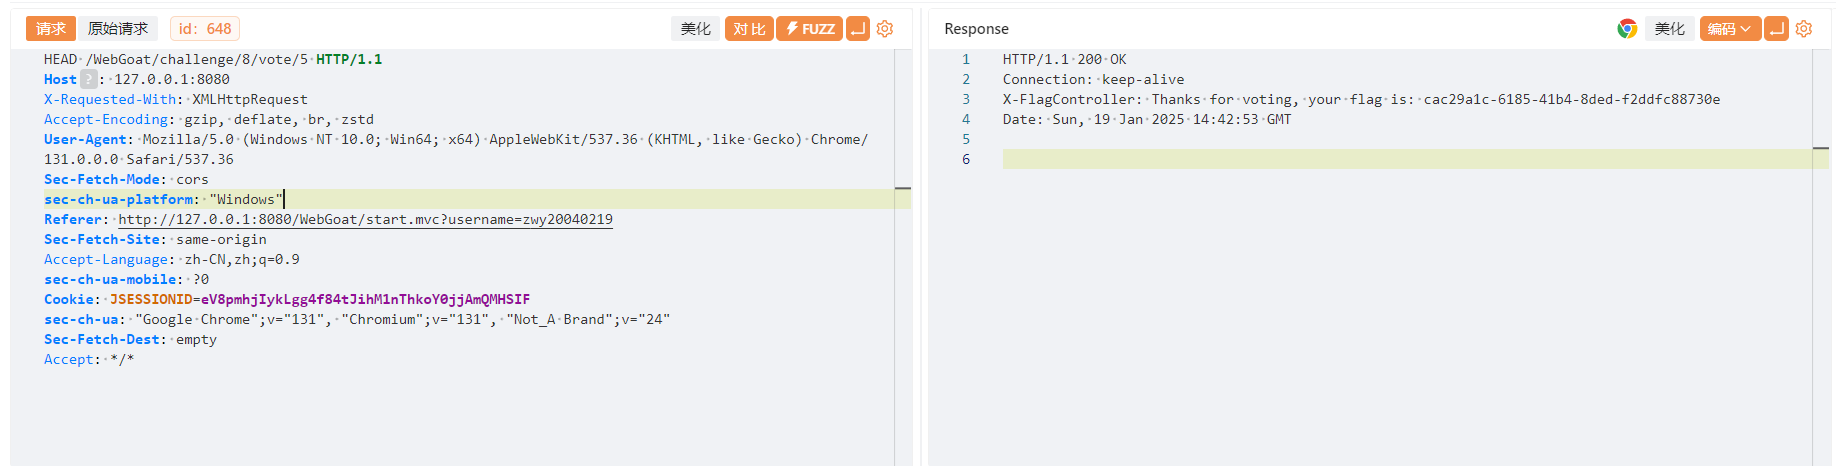This screenshot has width=1836, height=466.
Task: Toggle line wrap in response panel
Action: click(1776, 29)
